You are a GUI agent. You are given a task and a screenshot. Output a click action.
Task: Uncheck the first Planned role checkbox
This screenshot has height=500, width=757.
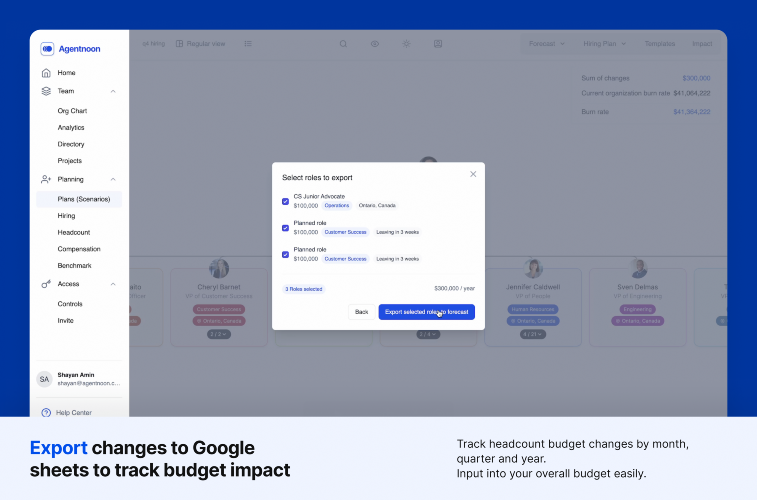click(x=285, y=228)
